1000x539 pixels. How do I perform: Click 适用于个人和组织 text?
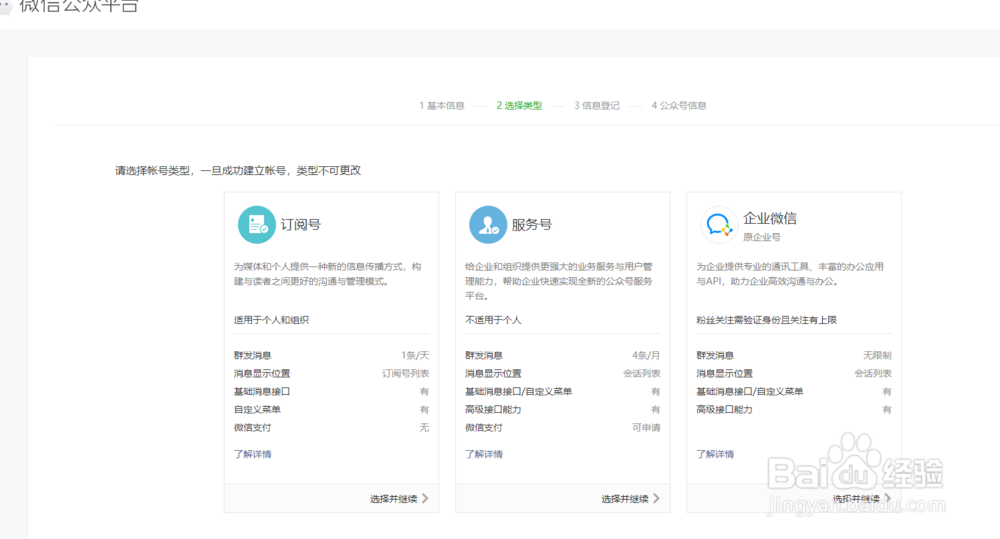coord(271,320)
